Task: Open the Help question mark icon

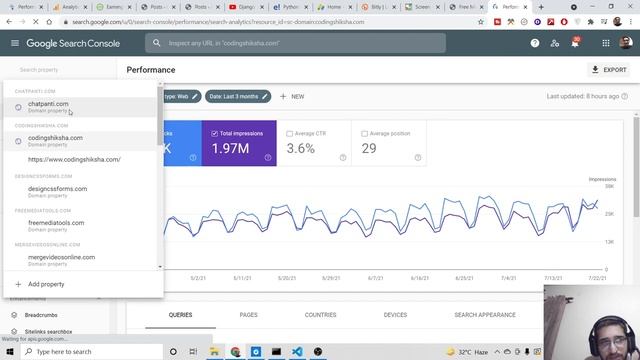Action: (535, 43)
